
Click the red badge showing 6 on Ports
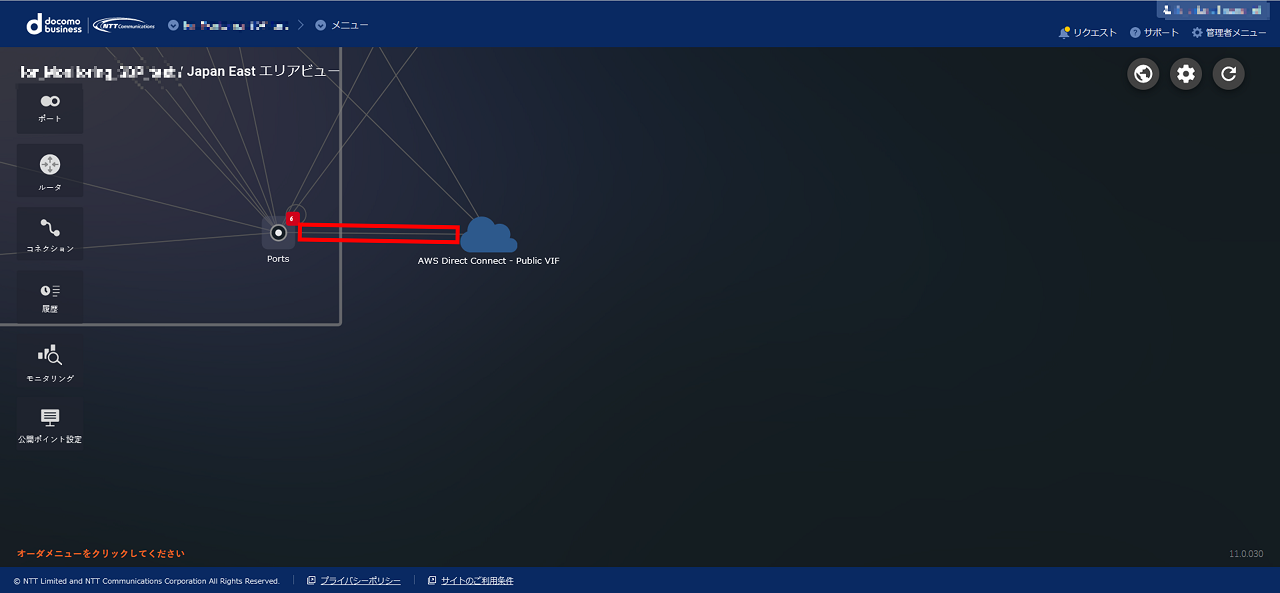point(292,218)
